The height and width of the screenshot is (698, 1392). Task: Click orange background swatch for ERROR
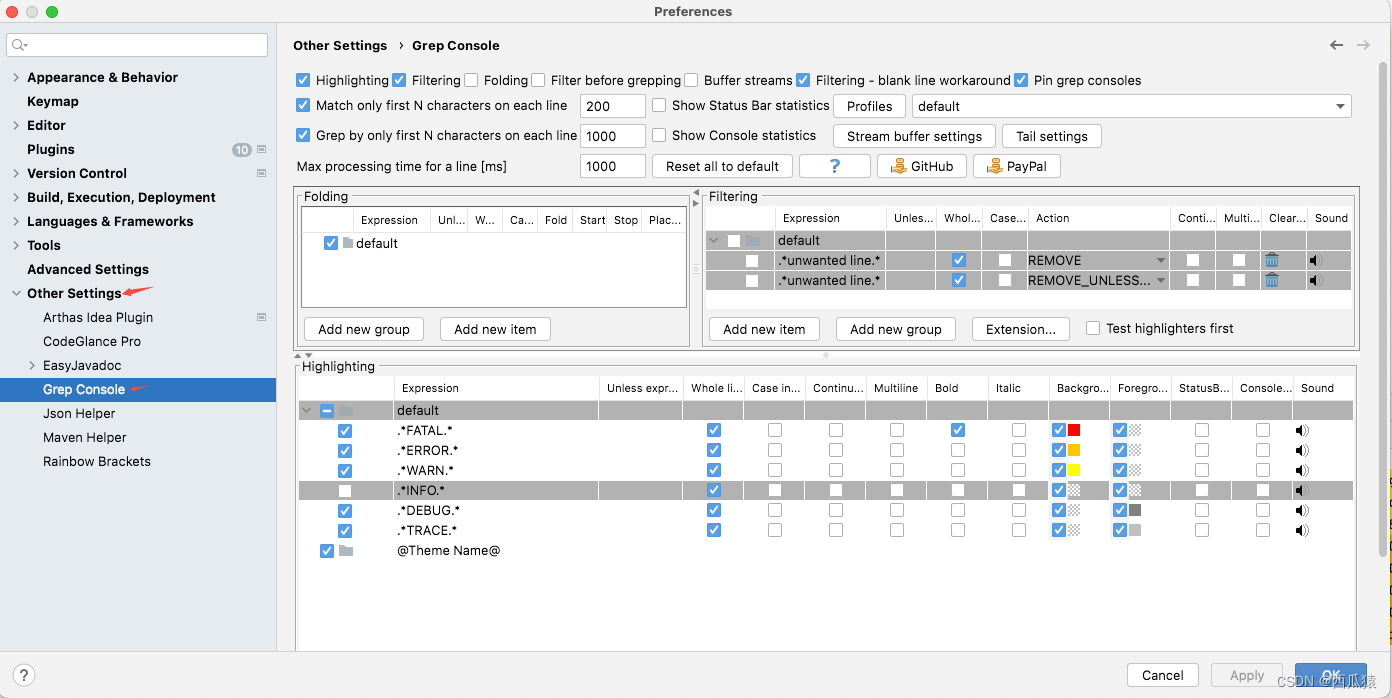click(x=1074, y=450)
